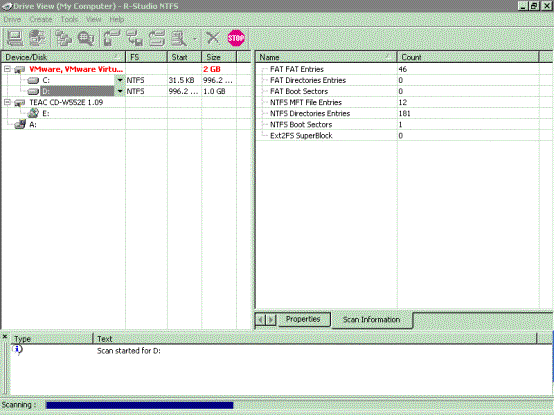Open the Create menu
The height and width of the screenshot is (415, 554).
pos(41,19)
